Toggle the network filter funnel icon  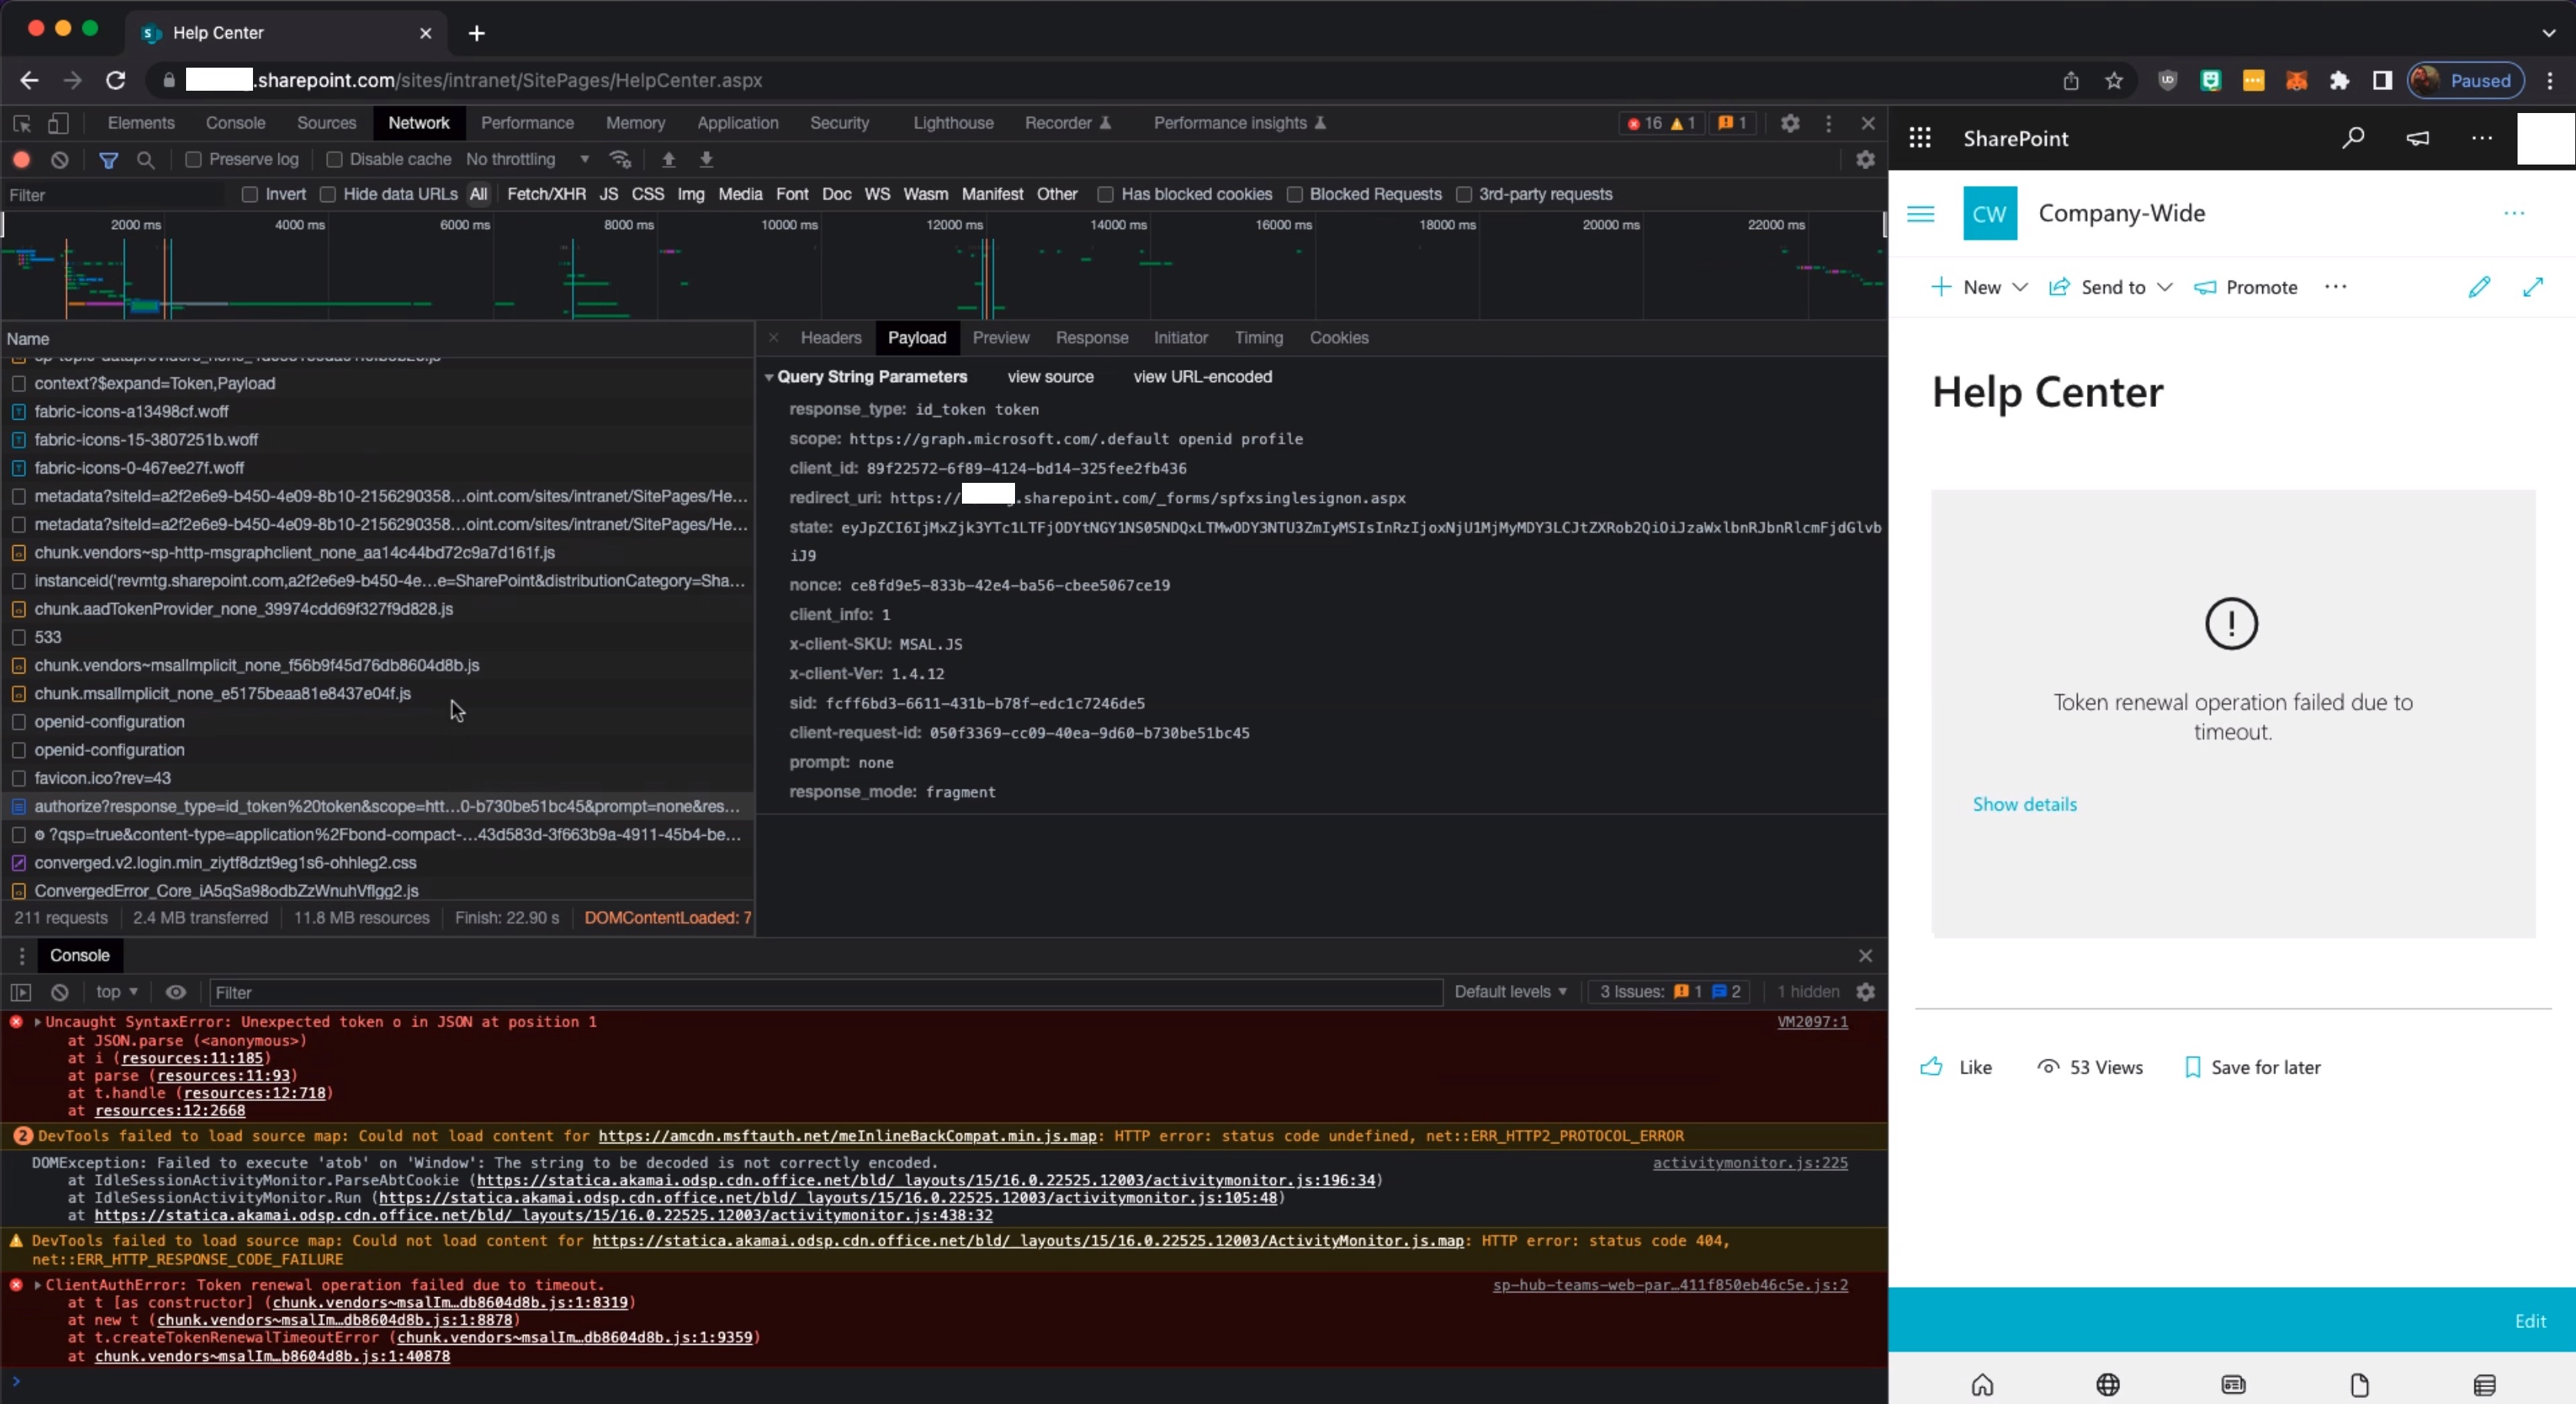(108, 159)
